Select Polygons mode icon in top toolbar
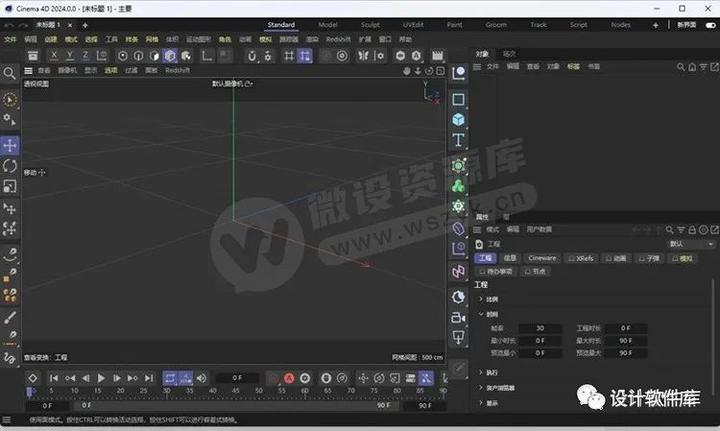The width and height of the screenshot is (720, 431). tap(154, 56)
